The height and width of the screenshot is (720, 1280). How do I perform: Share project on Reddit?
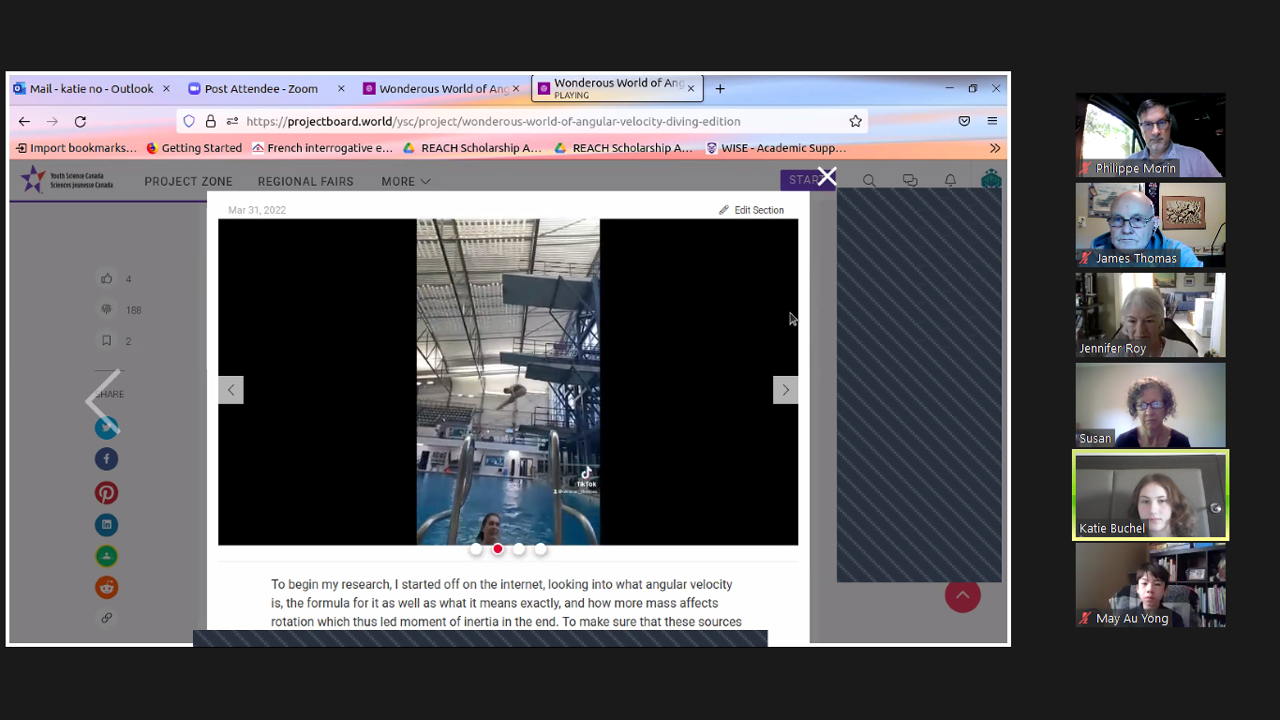(106, 588)
